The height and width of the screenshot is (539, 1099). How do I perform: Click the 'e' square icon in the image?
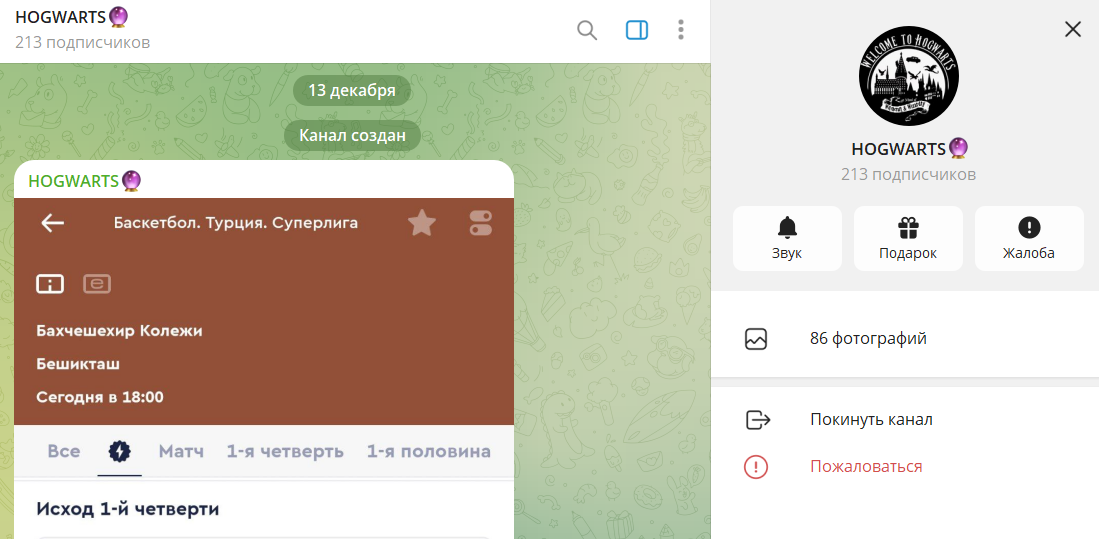click(x=97, y=284)
